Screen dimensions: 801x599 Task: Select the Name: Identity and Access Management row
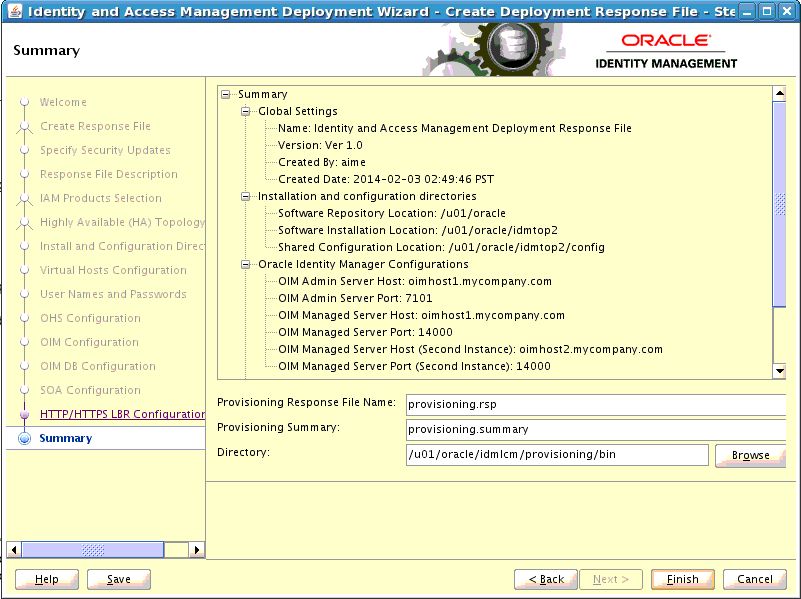[x=455, y=128]
